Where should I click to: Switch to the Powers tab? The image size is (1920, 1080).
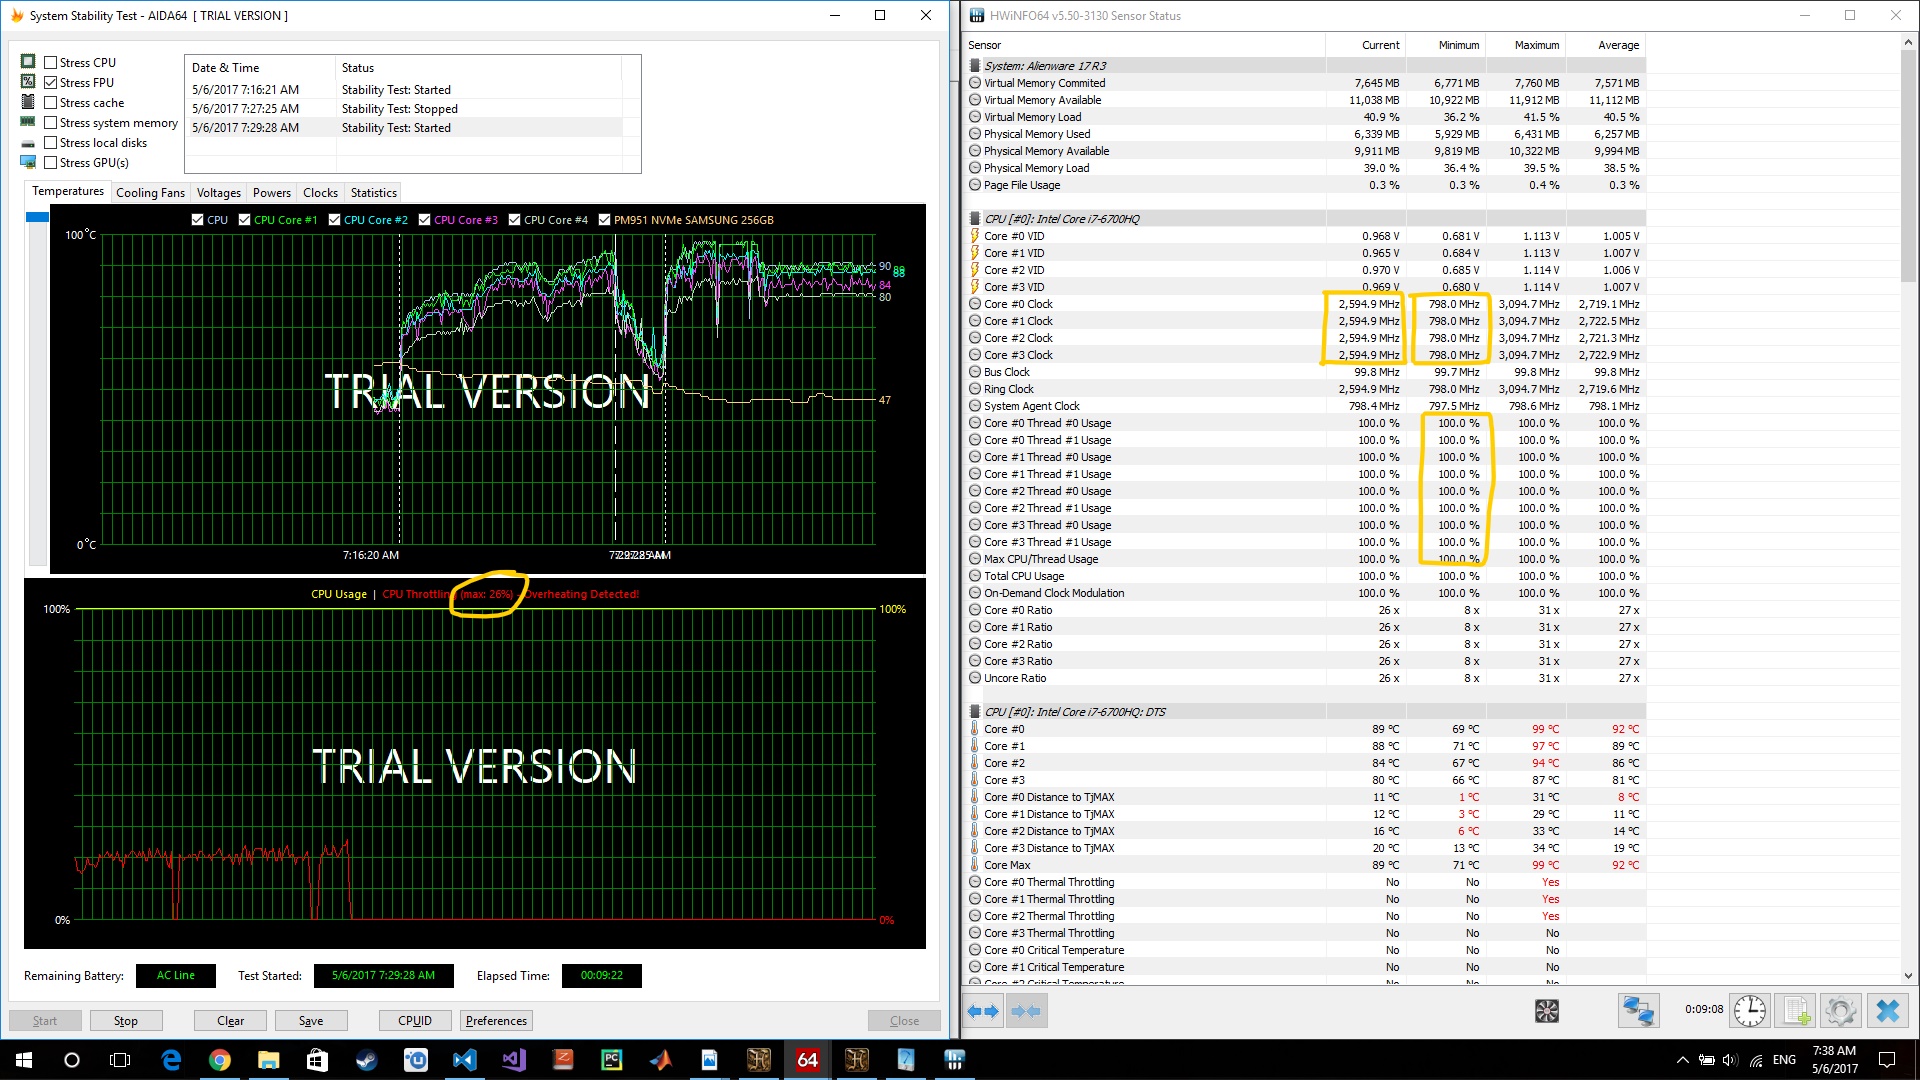click(x=271, y=193)
